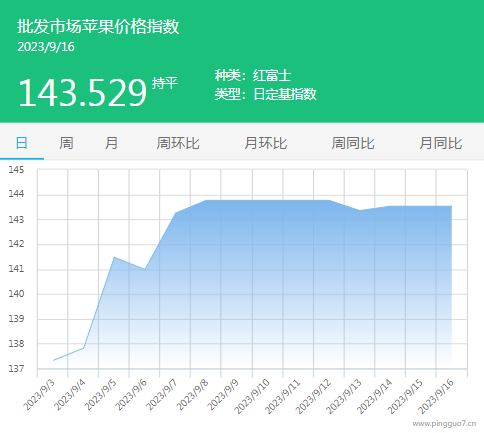Click the 红富士 variety label
Image resolution: width=484 pixels, height=433 pixels.
[x=272, y=75]
